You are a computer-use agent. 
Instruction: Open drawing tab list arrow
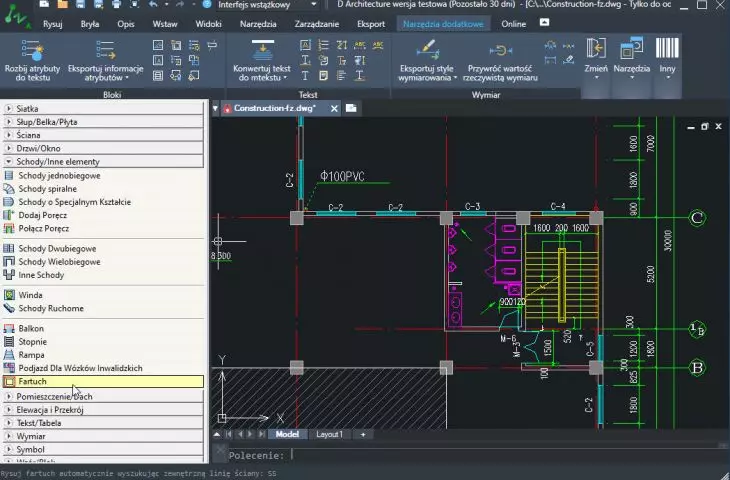tap(216, 108)
